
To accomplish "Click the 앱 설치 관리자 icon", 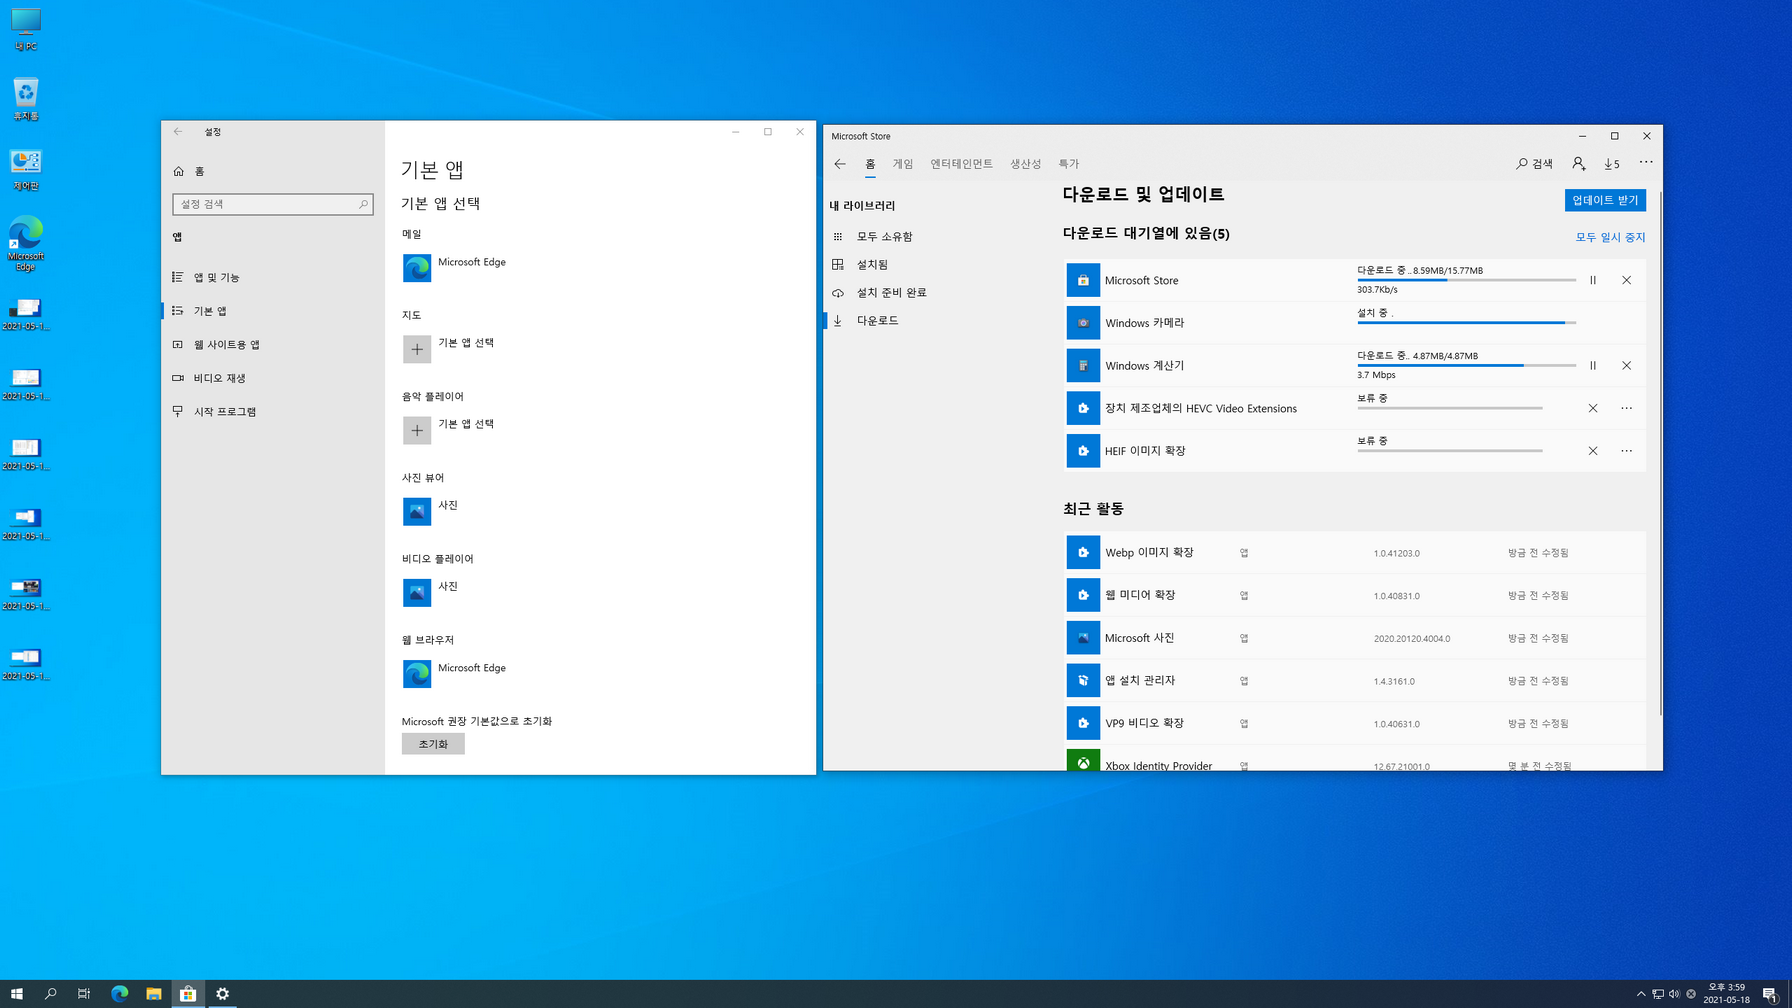I will pos(1083,680).
